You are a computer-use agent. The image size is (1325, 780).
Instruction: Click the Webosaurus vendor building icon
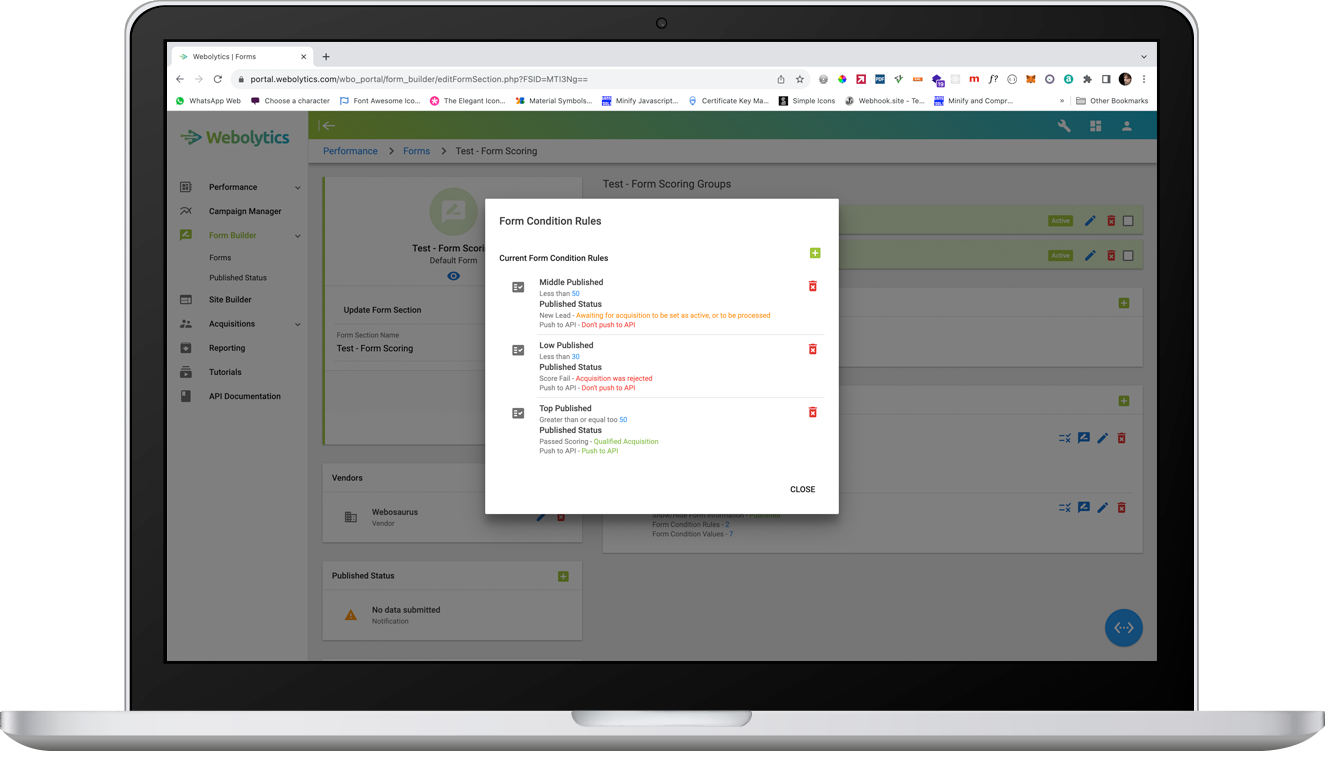tap(351, 517)
